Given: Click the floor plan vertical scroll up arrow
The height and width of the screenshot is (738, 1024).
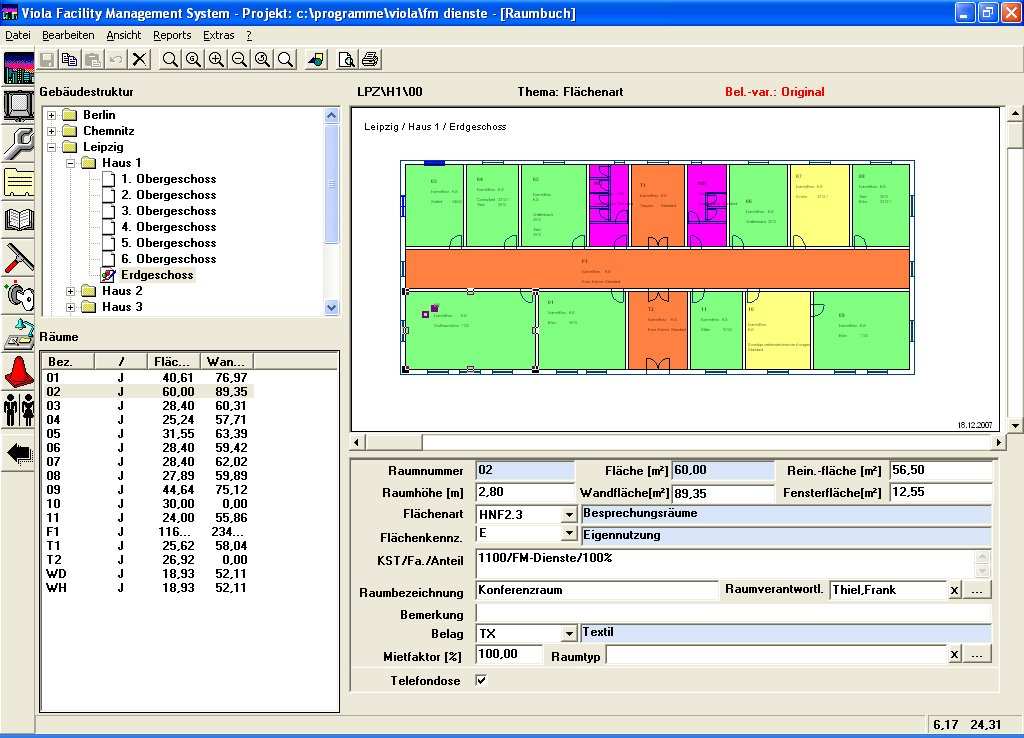Looking at the screenshot, I should tap(1015, 114).
